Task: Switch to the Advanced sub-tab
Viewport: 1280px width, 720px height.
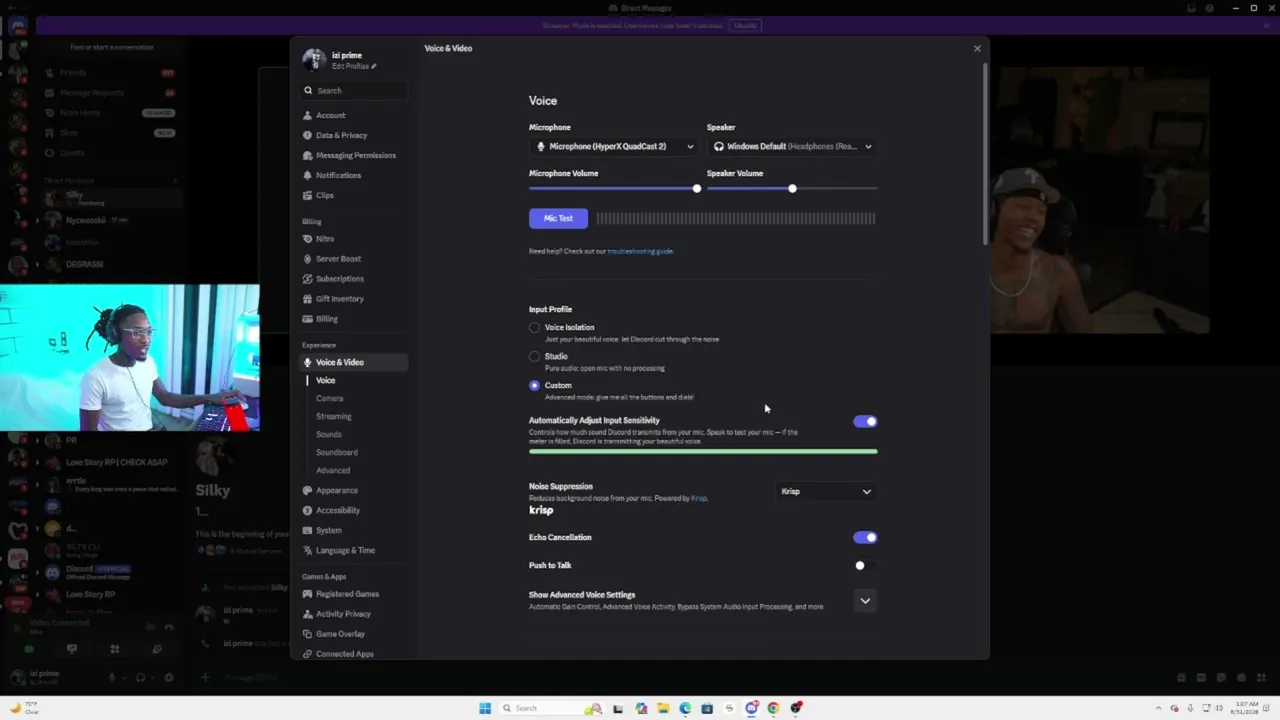Action: coord(333,470)
